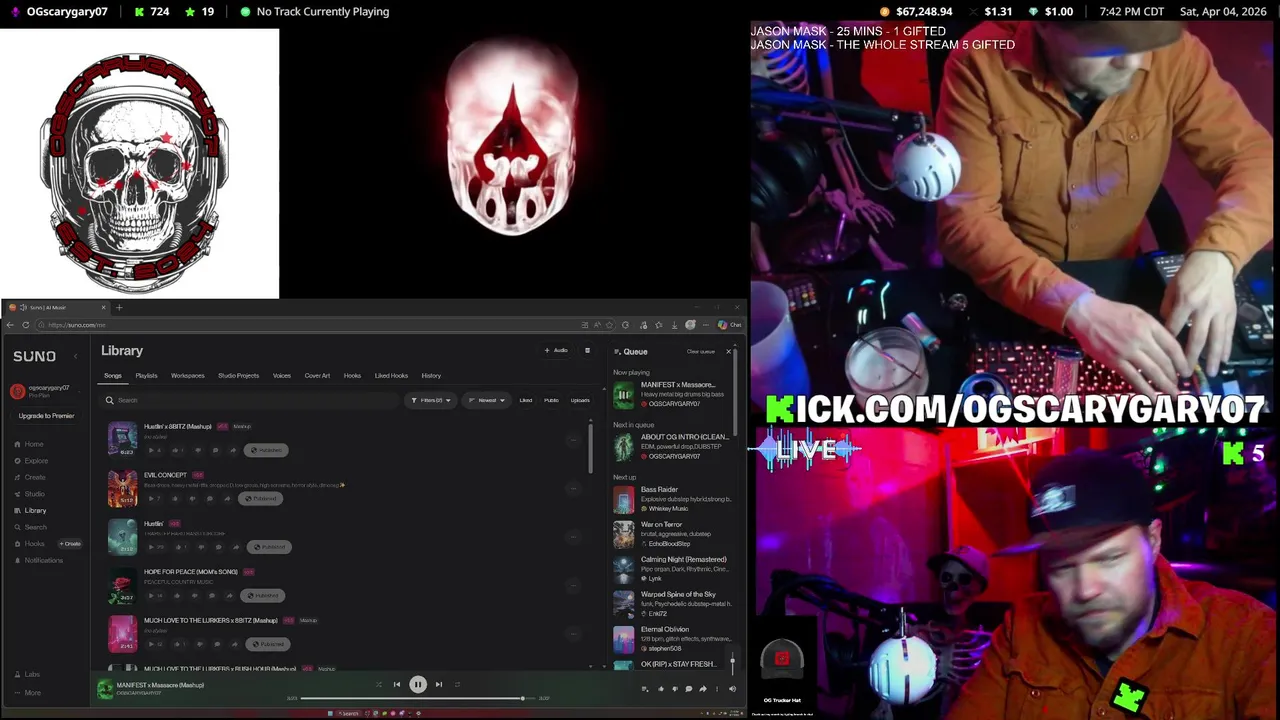1280x720 pixels.
Task: Open Copilot Chat button in browser toolbar
Action: (730, 325)
